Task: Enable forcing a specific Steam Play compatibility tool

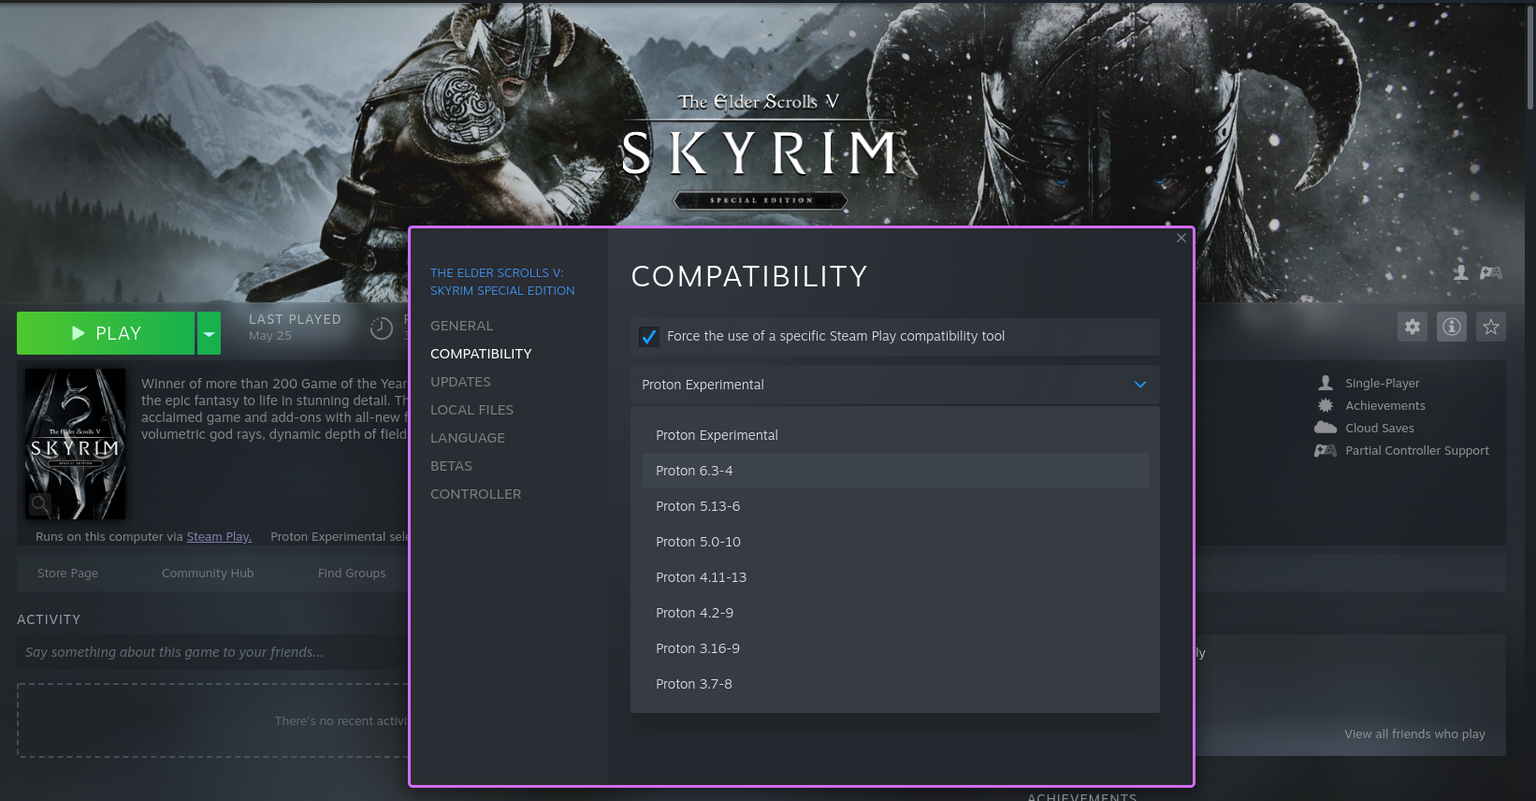Action: point(649,336)
